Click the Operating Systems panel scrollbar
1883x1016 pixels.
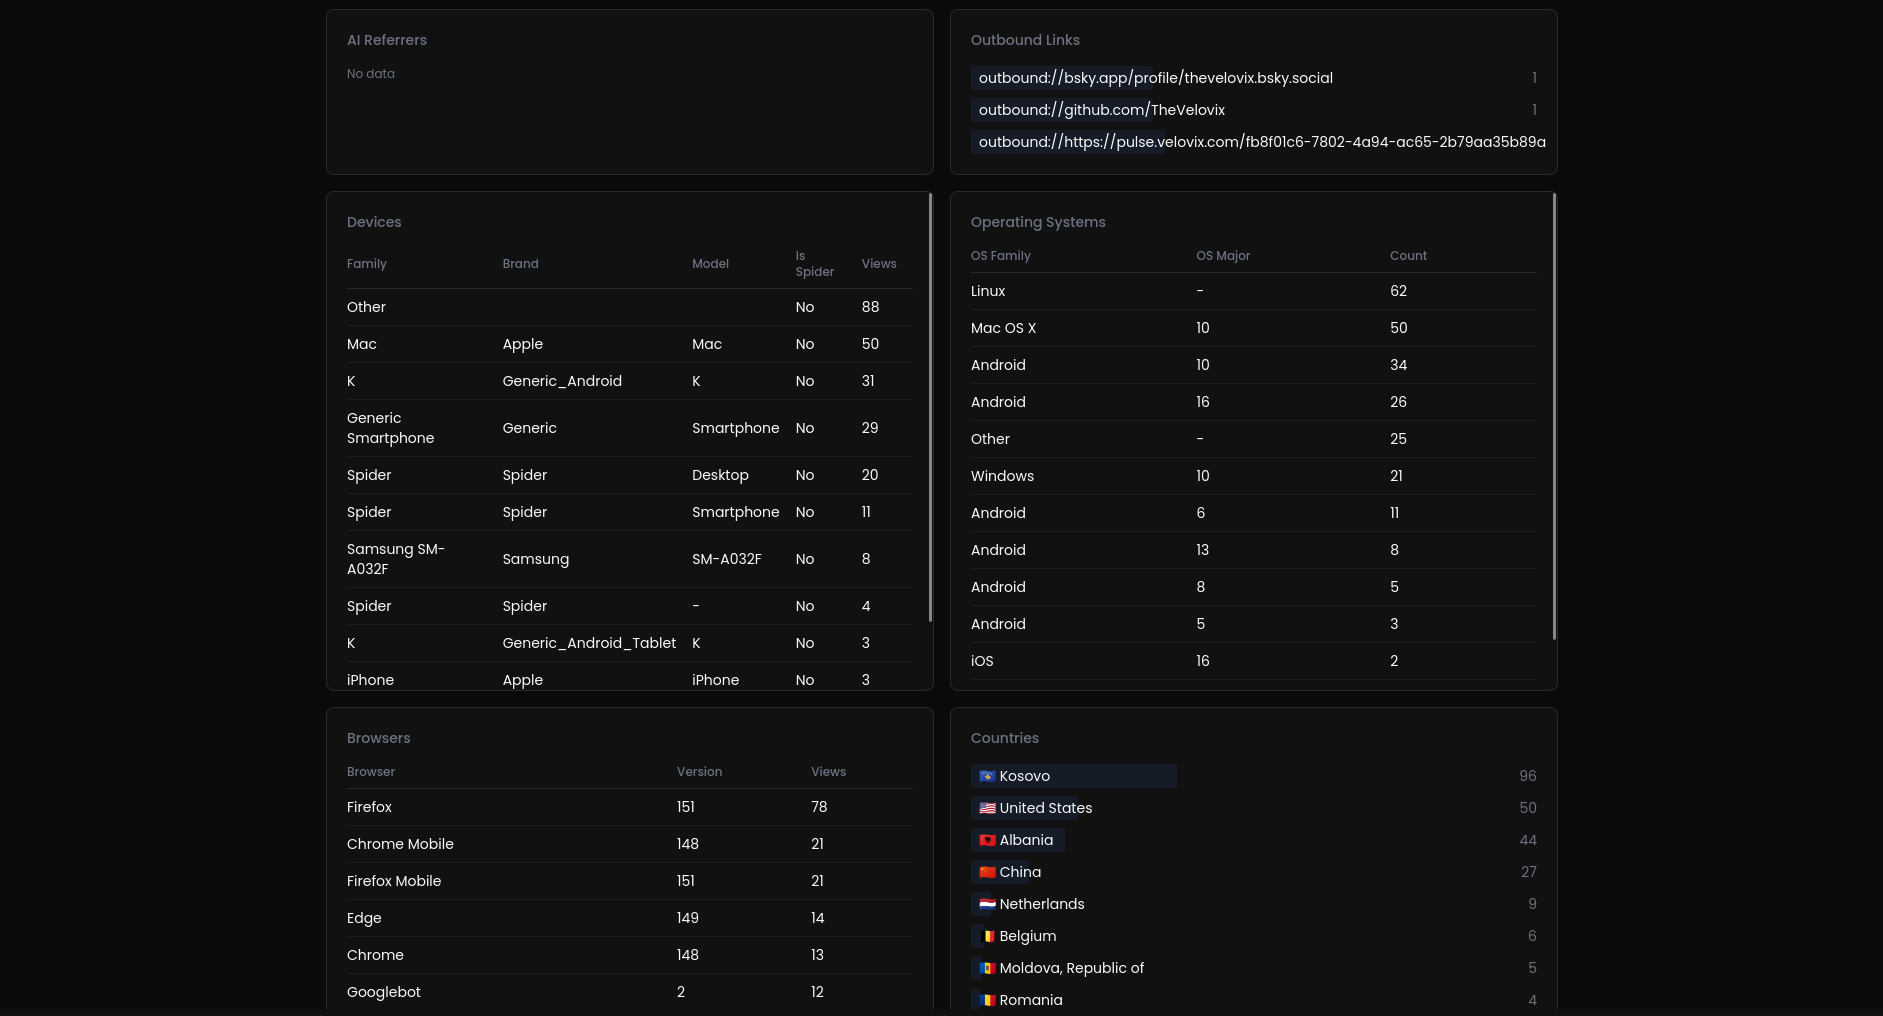tap(1554, 417)
